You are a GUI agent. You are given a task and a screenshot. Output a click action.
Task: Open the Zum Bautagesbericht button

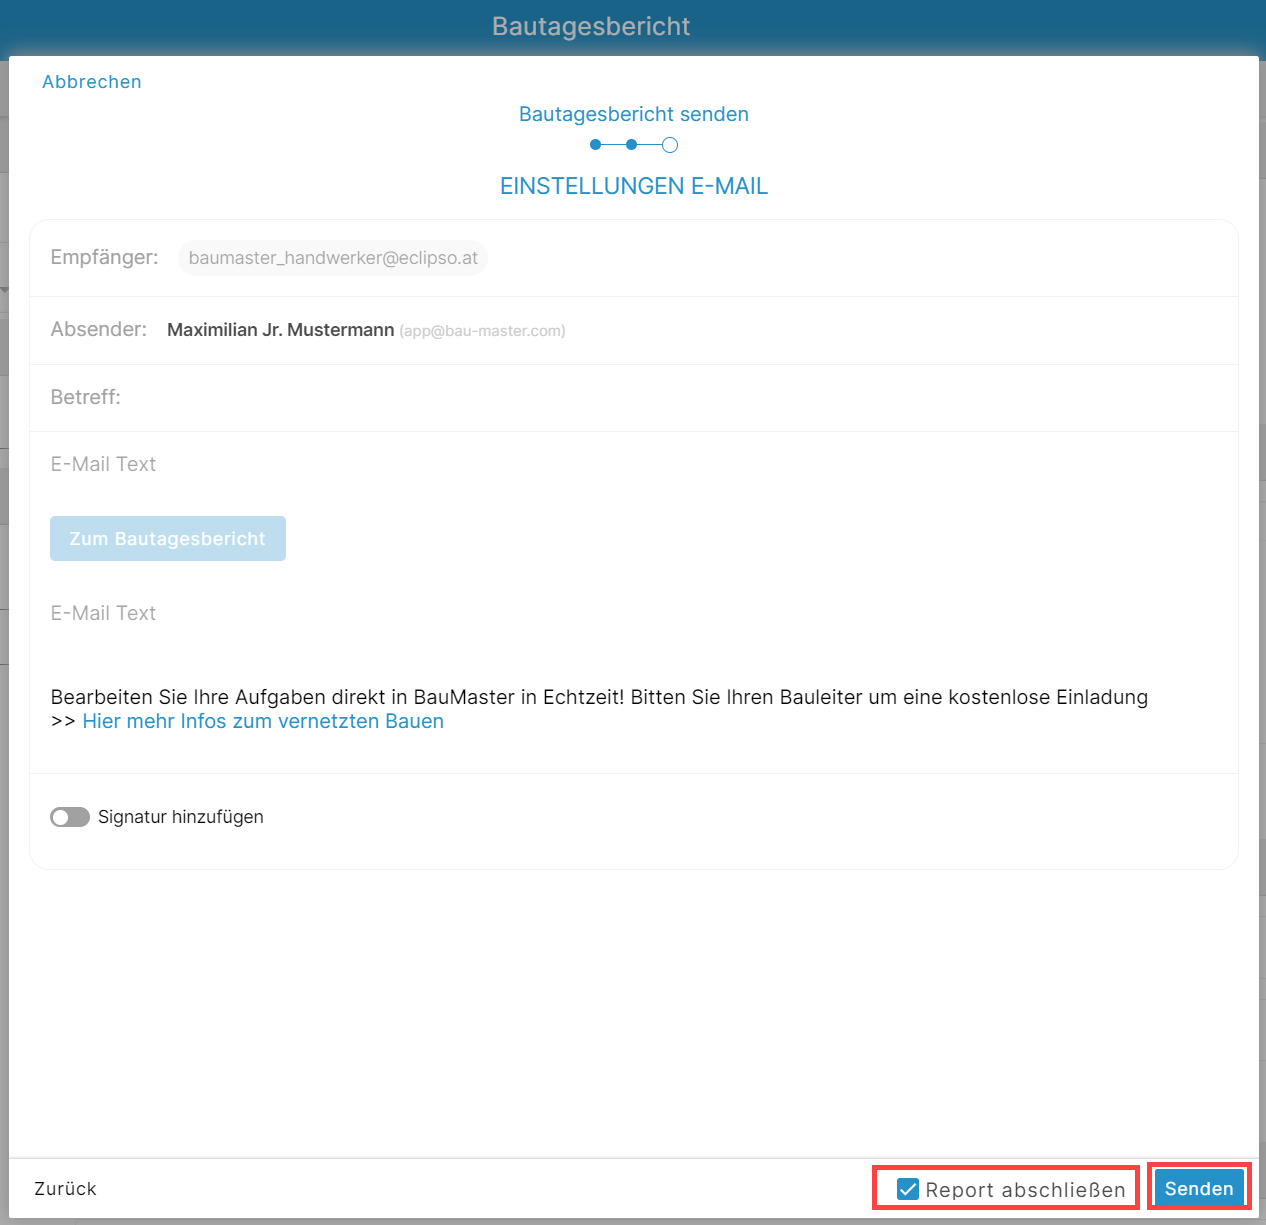pos(168,538)
